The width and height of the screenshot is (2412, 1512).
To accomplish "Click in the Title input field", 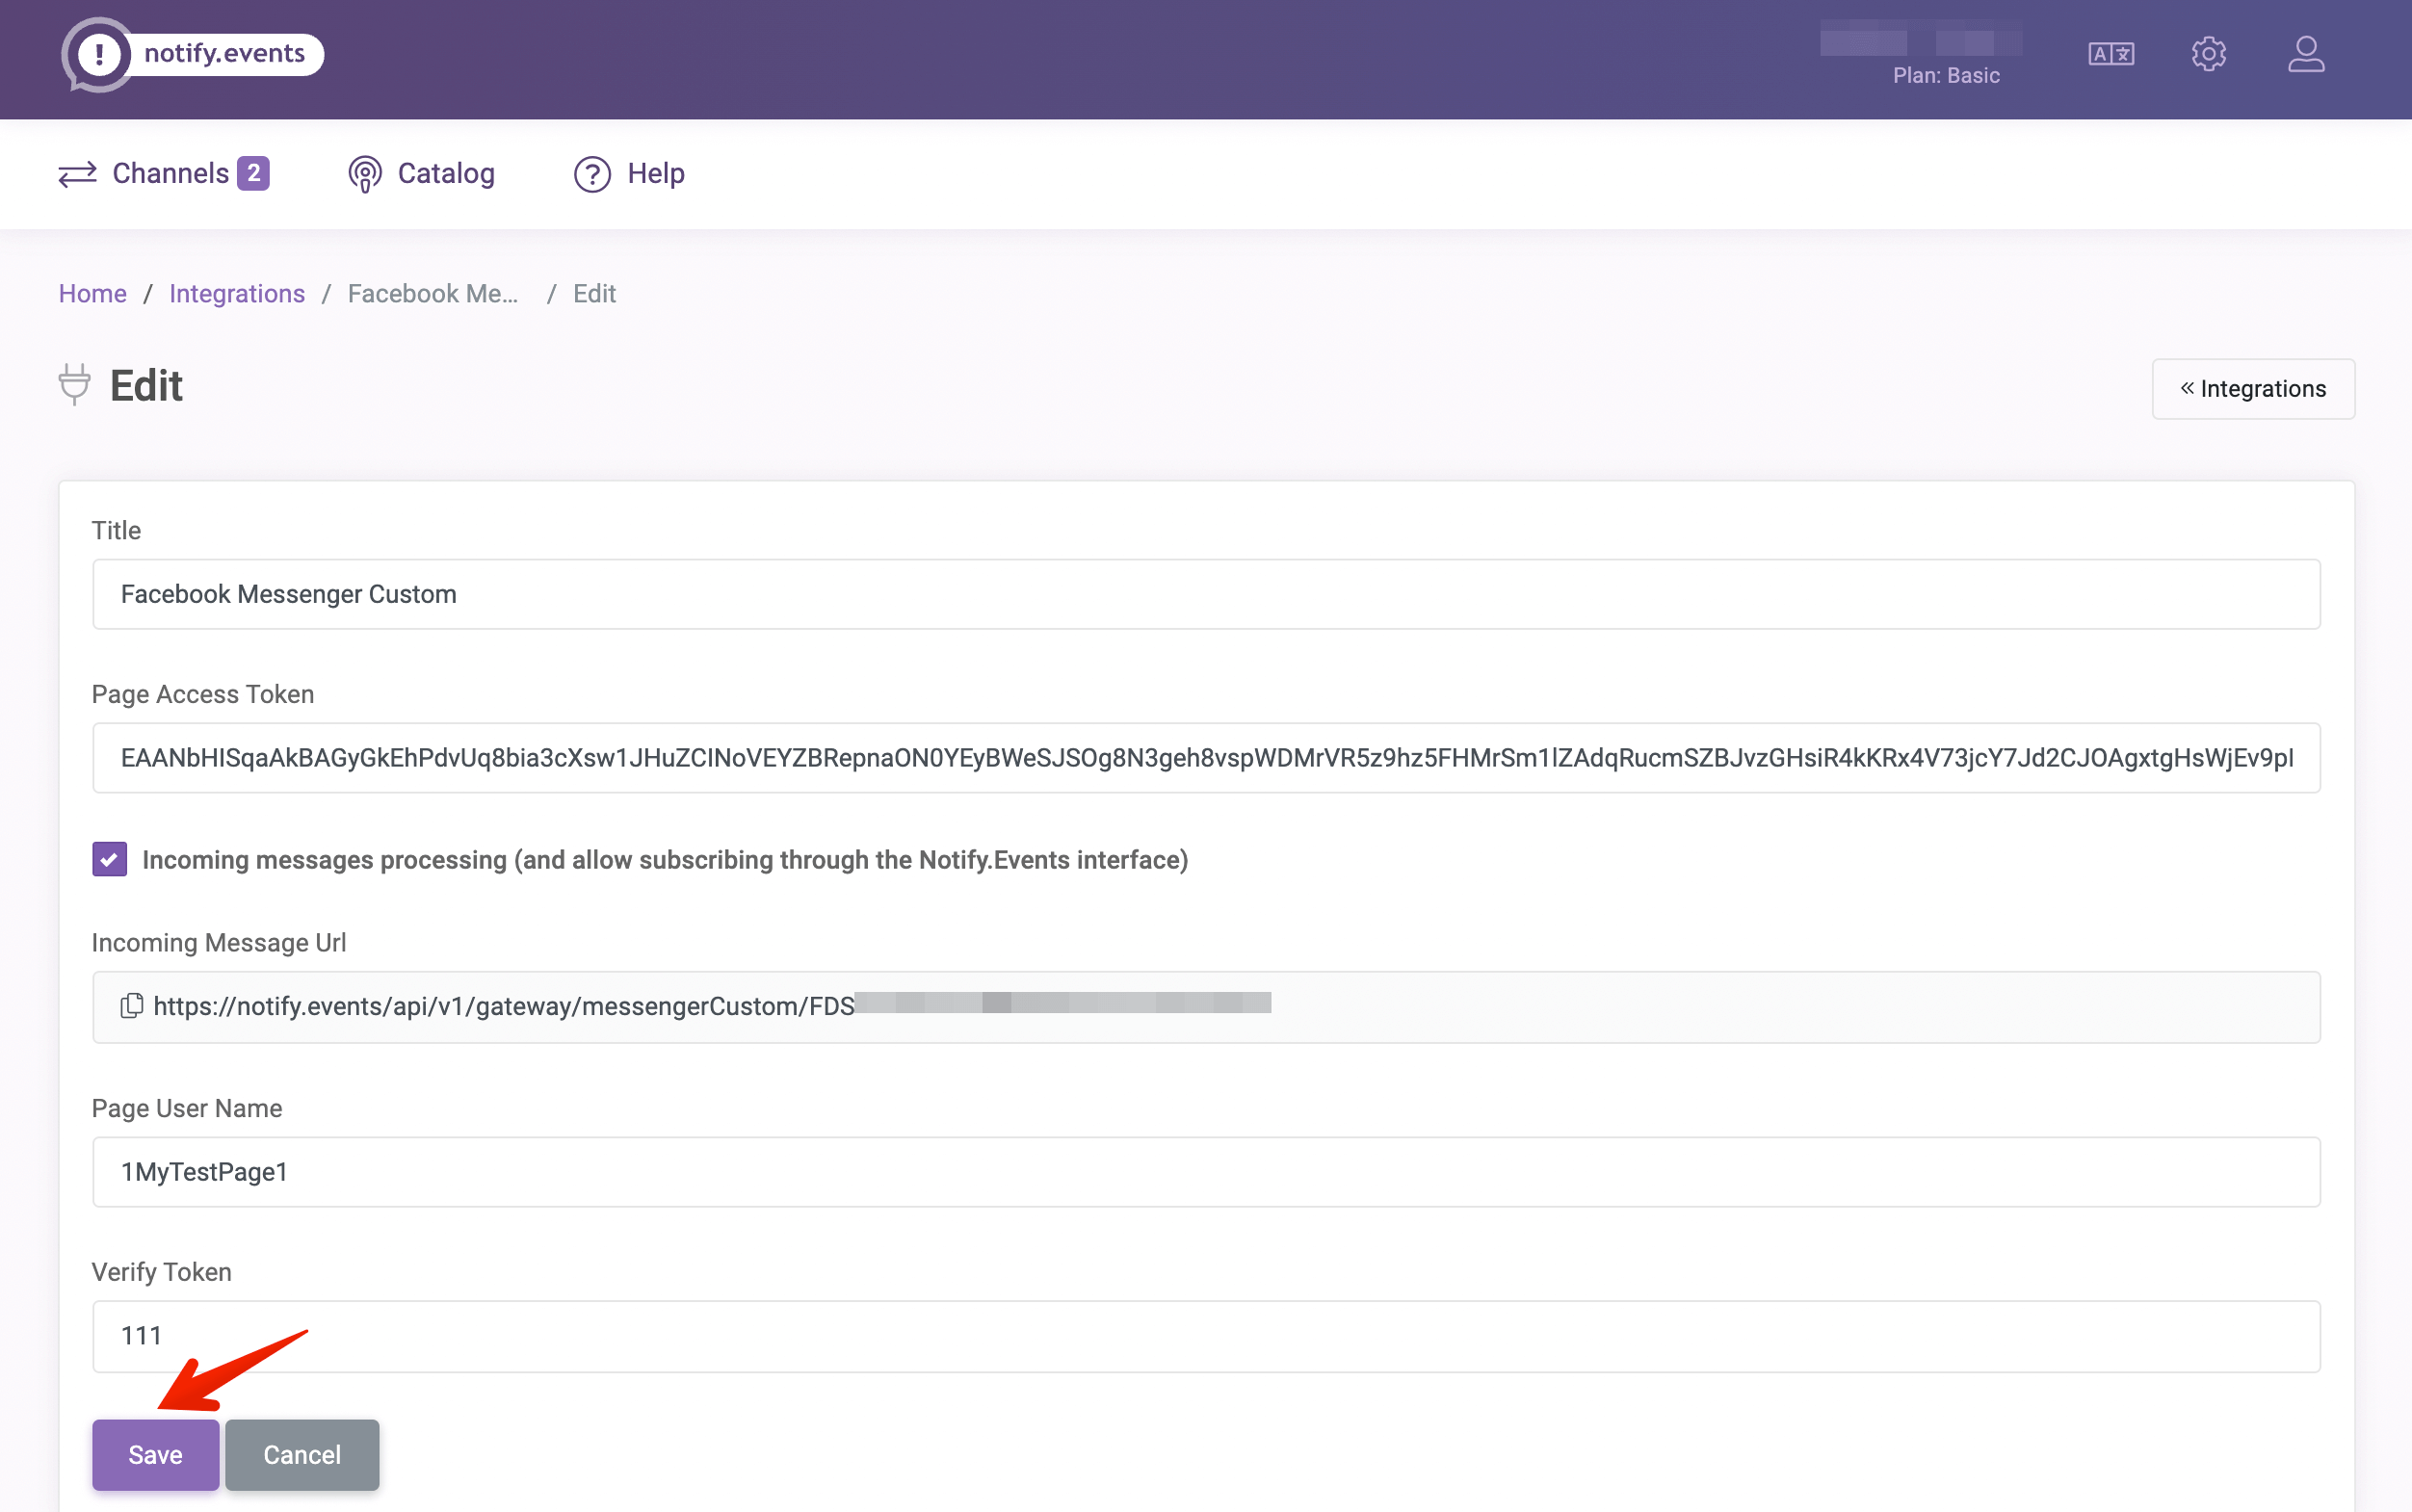I will pyautogui.click(x=1206, y=594).
